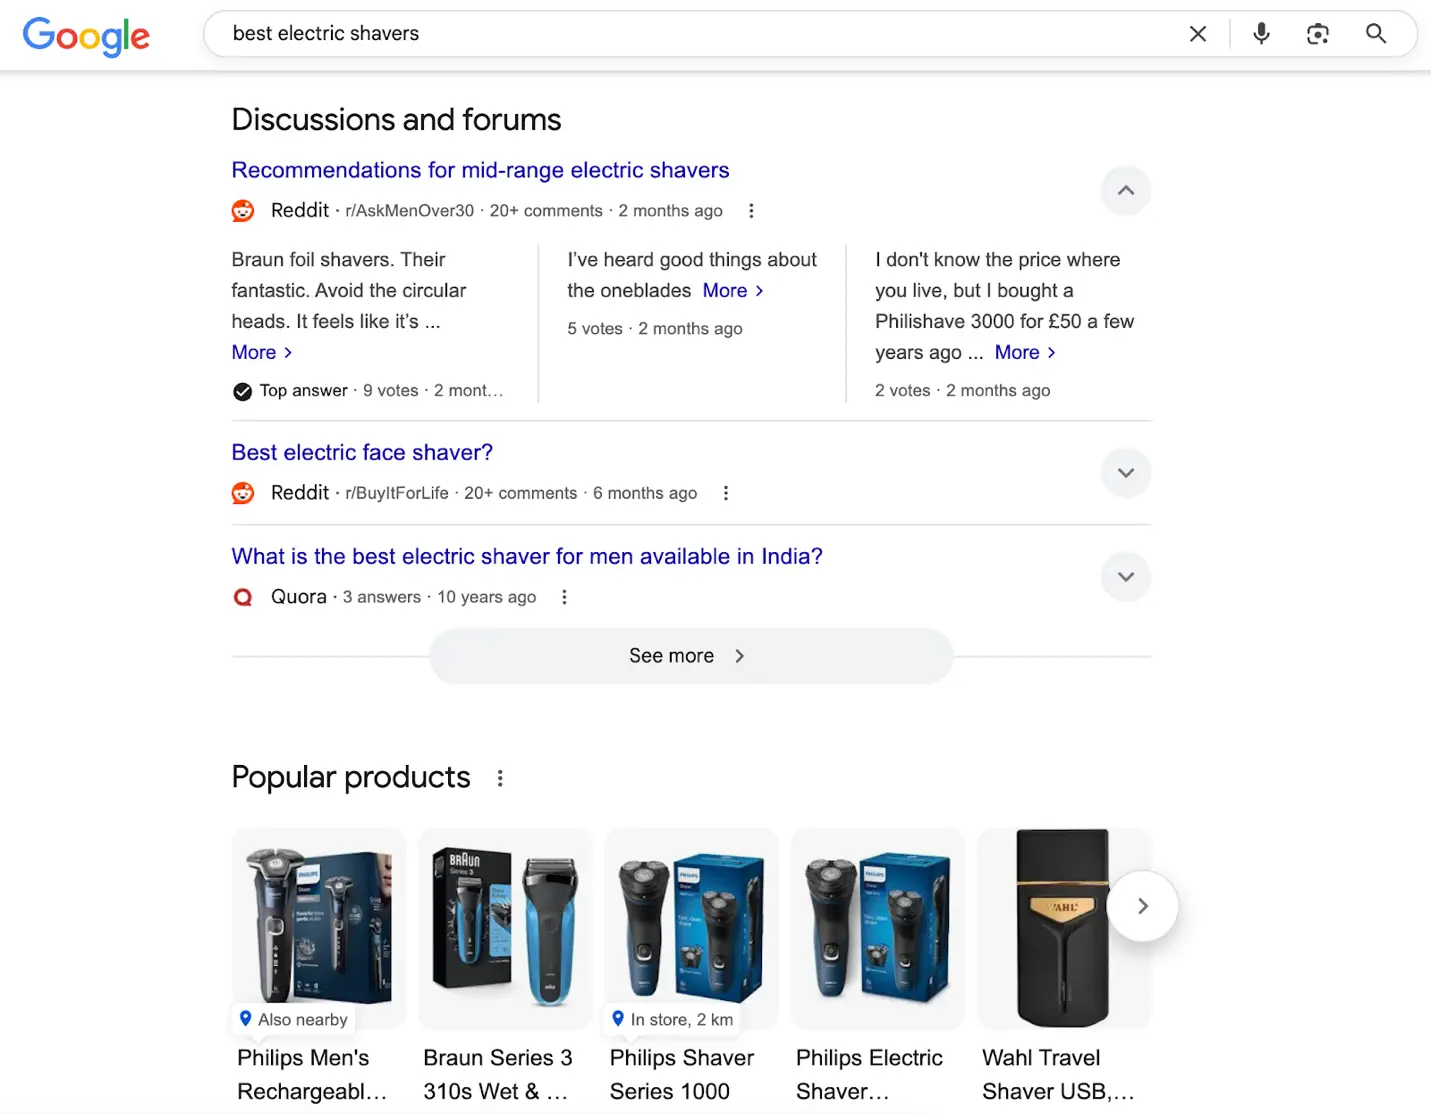Select 'Philips Electric Shaver…' product title
Screen dimensions: 1431x1114
[x=869, y=1075]
